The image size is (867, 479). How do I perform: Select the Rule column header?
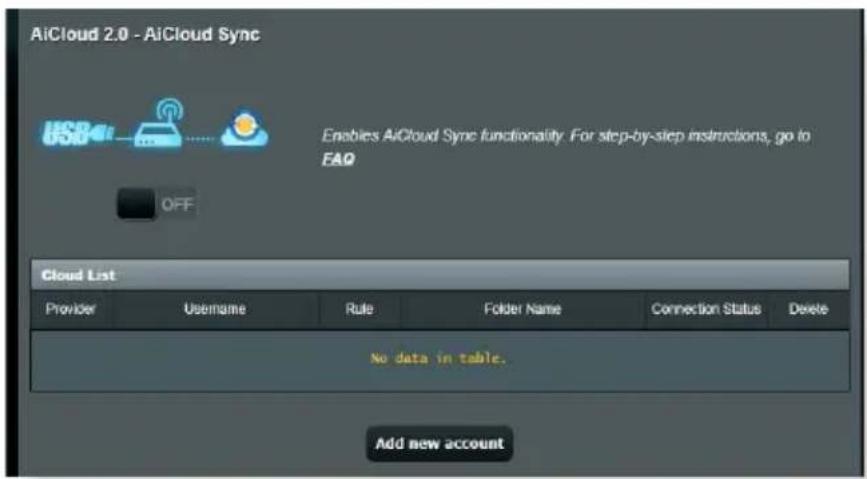359,309
